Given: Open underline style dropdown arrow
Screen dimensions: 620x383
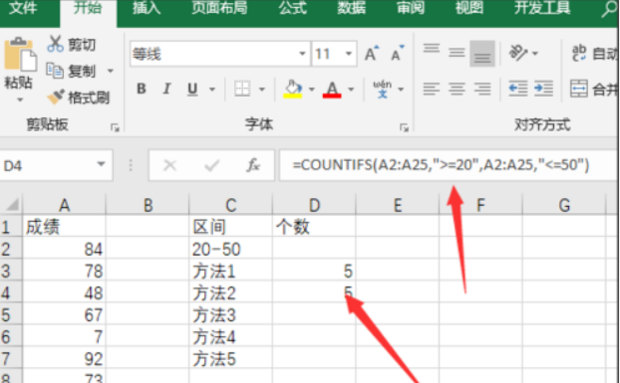Looking at the screenshot, I should point(212,89).
